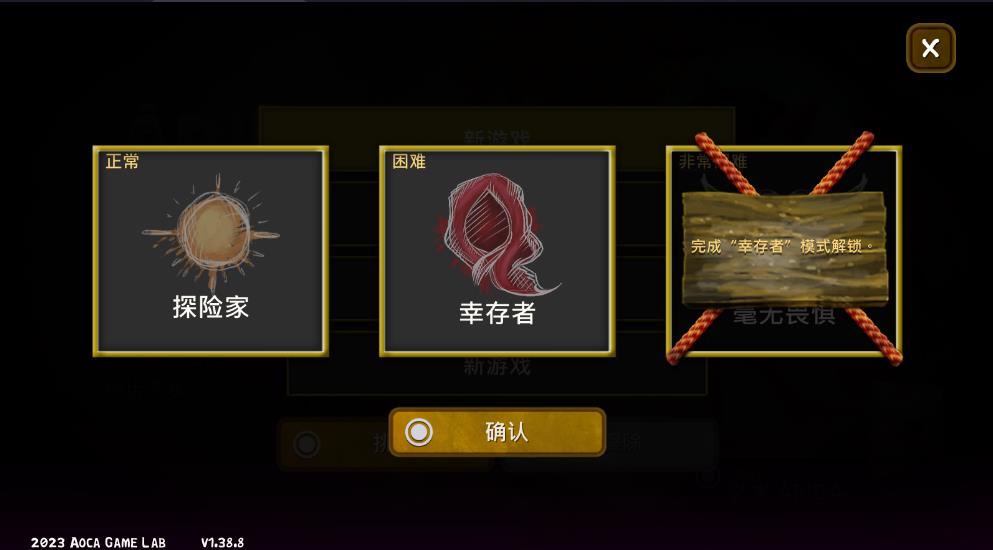Choose the 探险家 difficulty label
Screen dimensions: 993x550
[211, 307]
